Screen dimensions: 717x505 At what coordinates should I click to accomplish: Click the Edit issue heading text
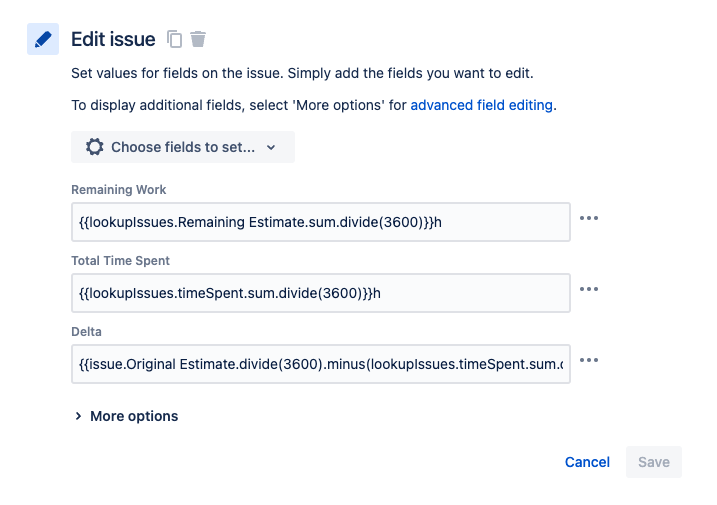point(113,39)
